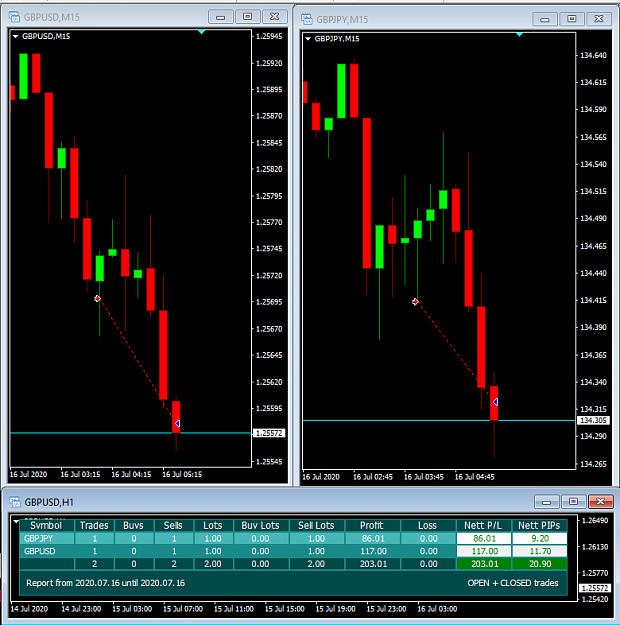This screenshot has width=620, height=625.
Task: Click the GBPUSD Nett PIPs value 11.70
Action: pos(539,551)
